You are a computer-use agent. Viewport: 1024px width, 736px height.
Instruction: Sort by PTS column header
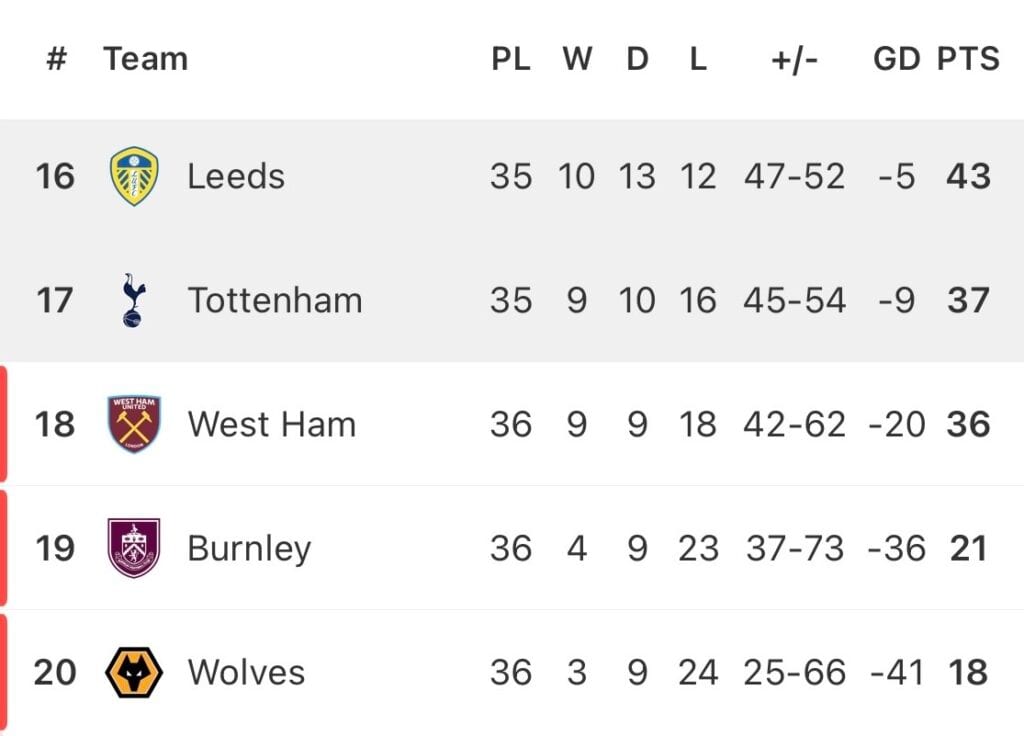point(968,59)
